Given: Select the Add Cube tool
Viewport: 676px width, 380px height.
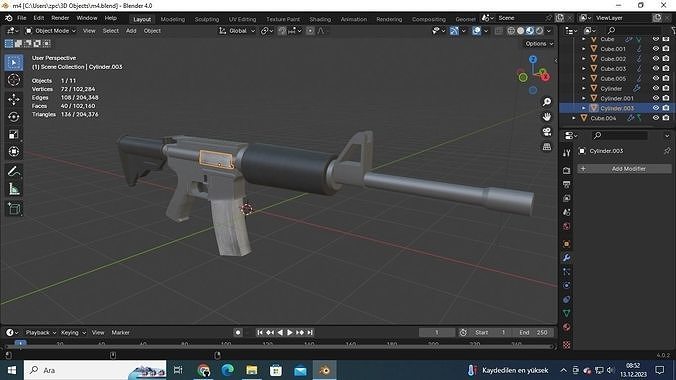Looking at the screenshot, I should (x=14, y=209).
